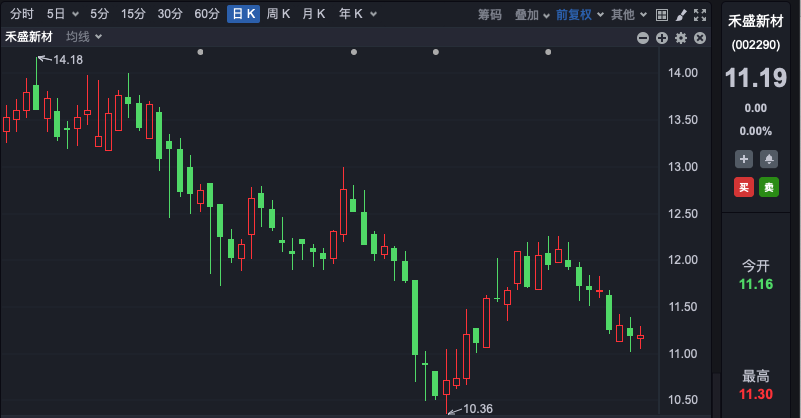This screenshot has width=801, height=418.
Task: Switch to the 分时 intraday view
Action: [21, 14]
